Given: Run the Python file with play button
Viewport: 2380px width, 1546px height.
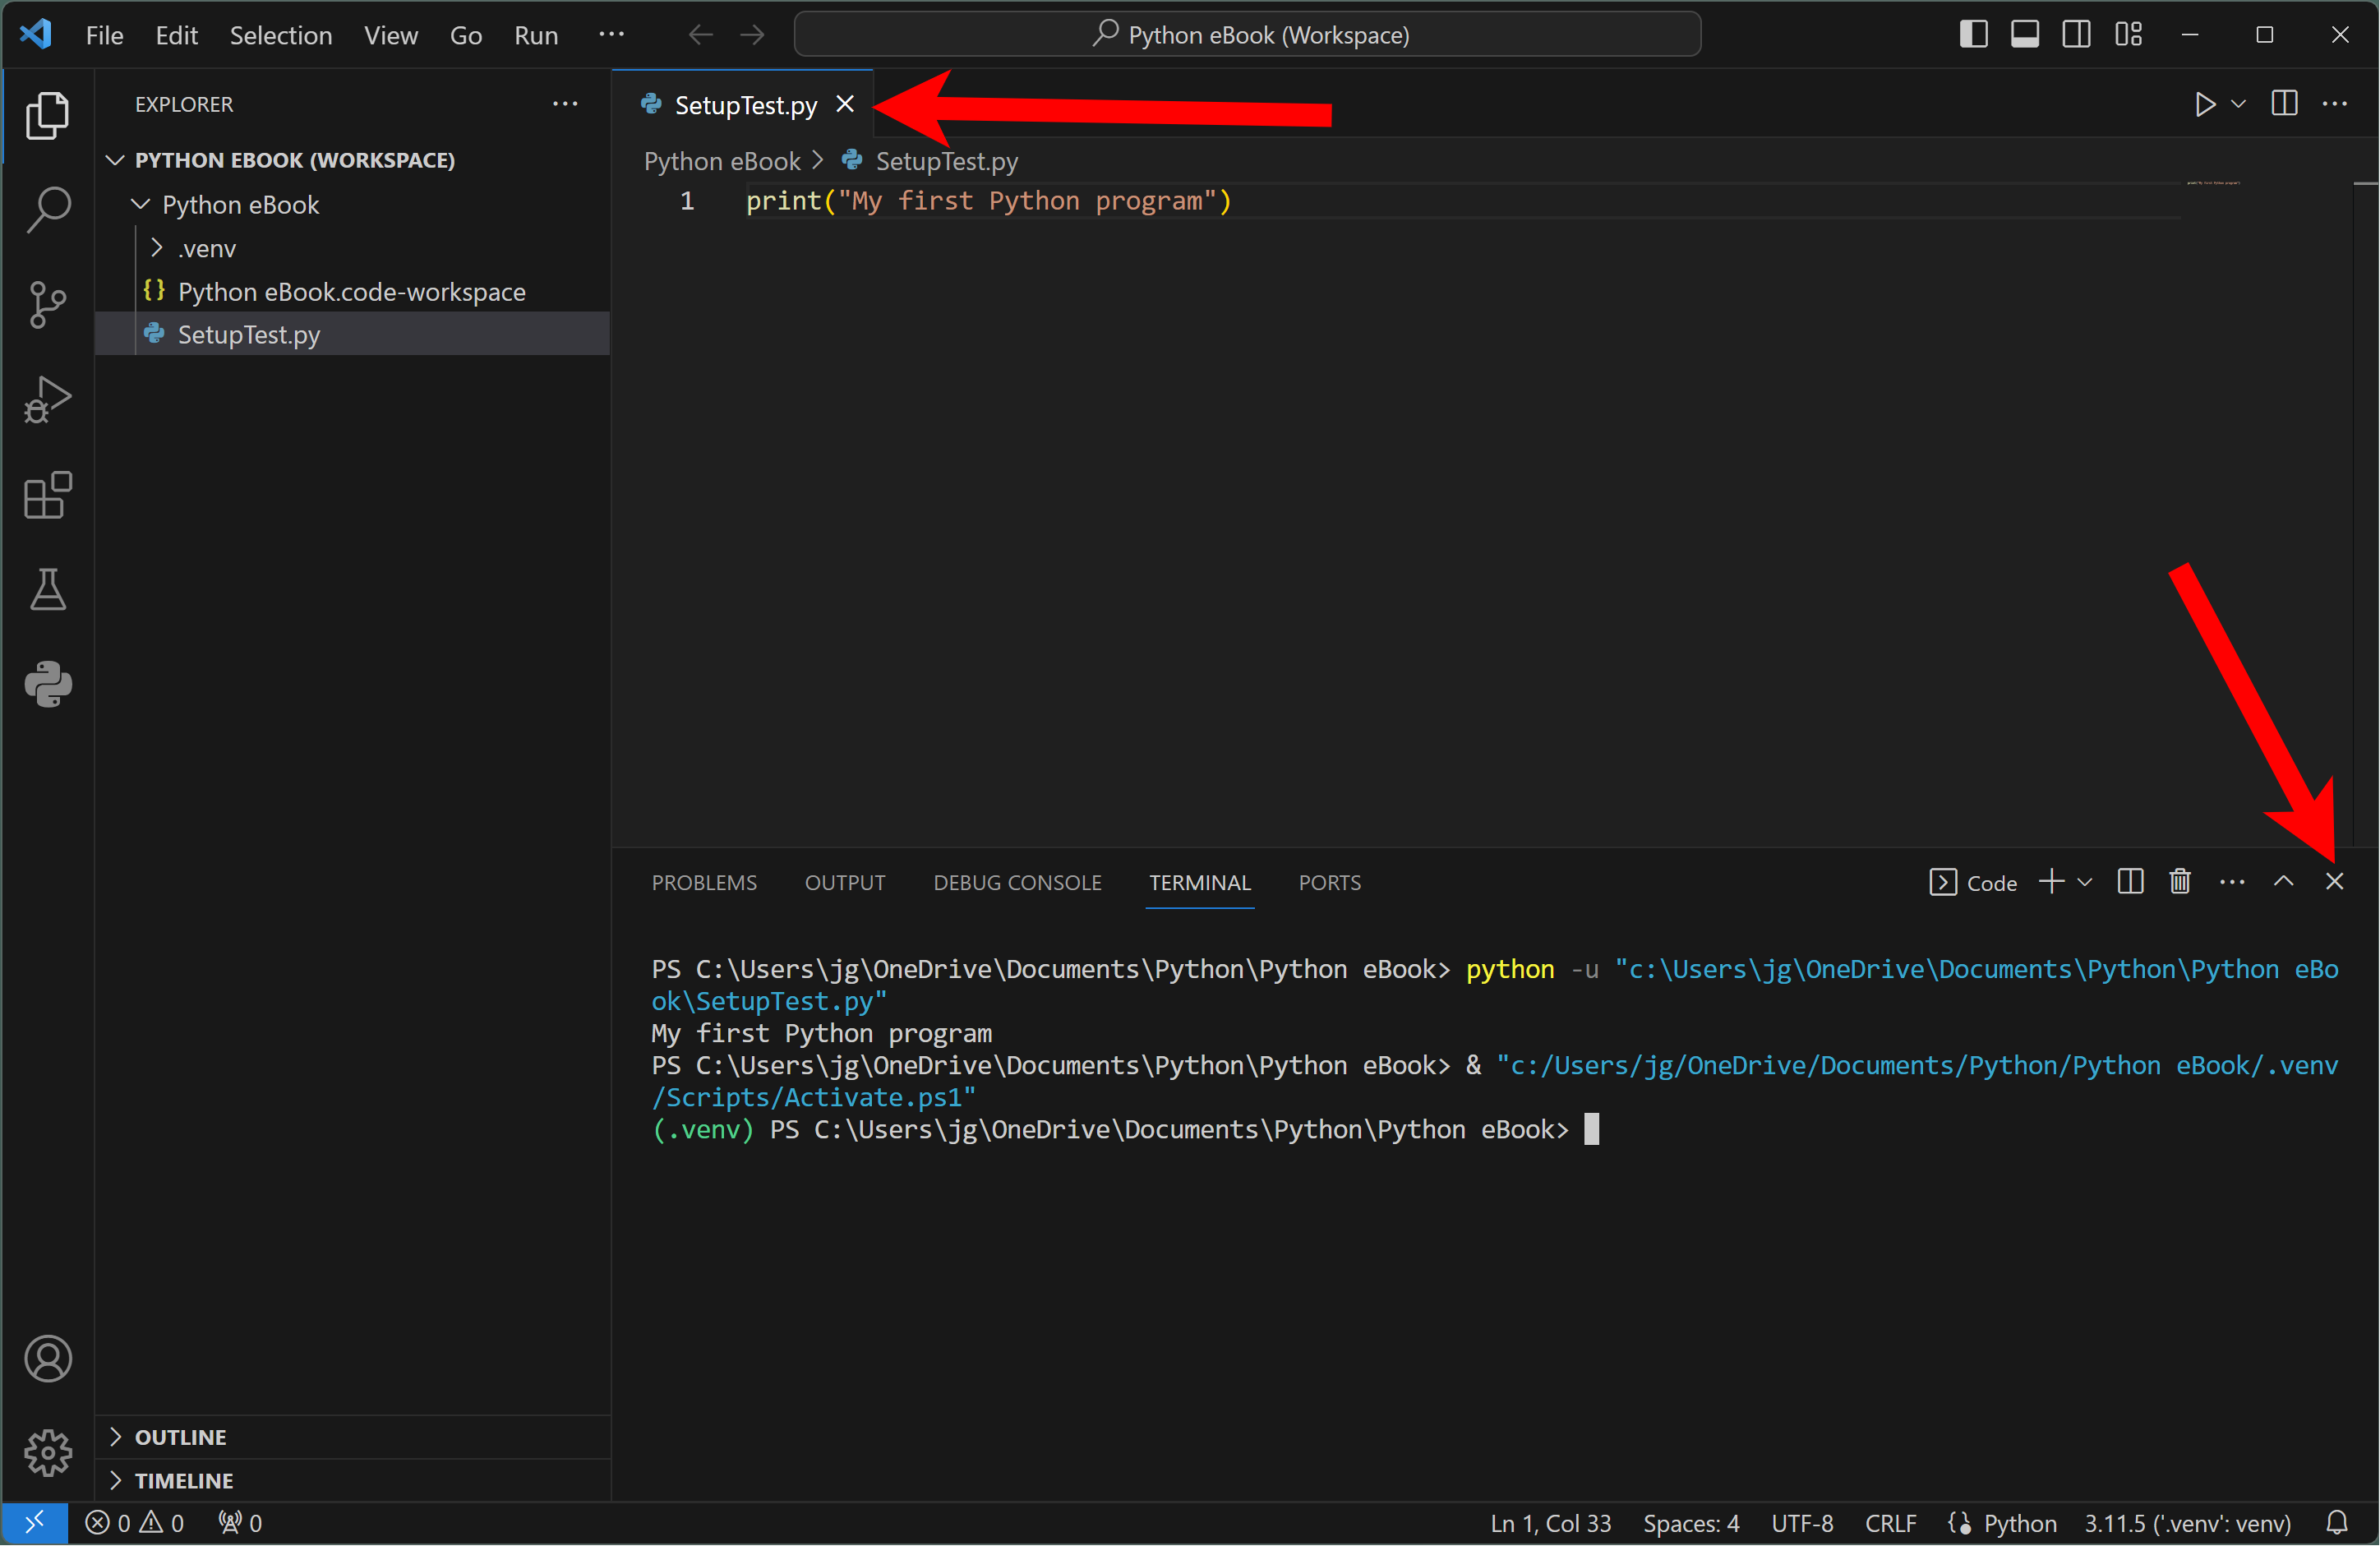Looking at the screenshot, I should tap(2205, 104).
